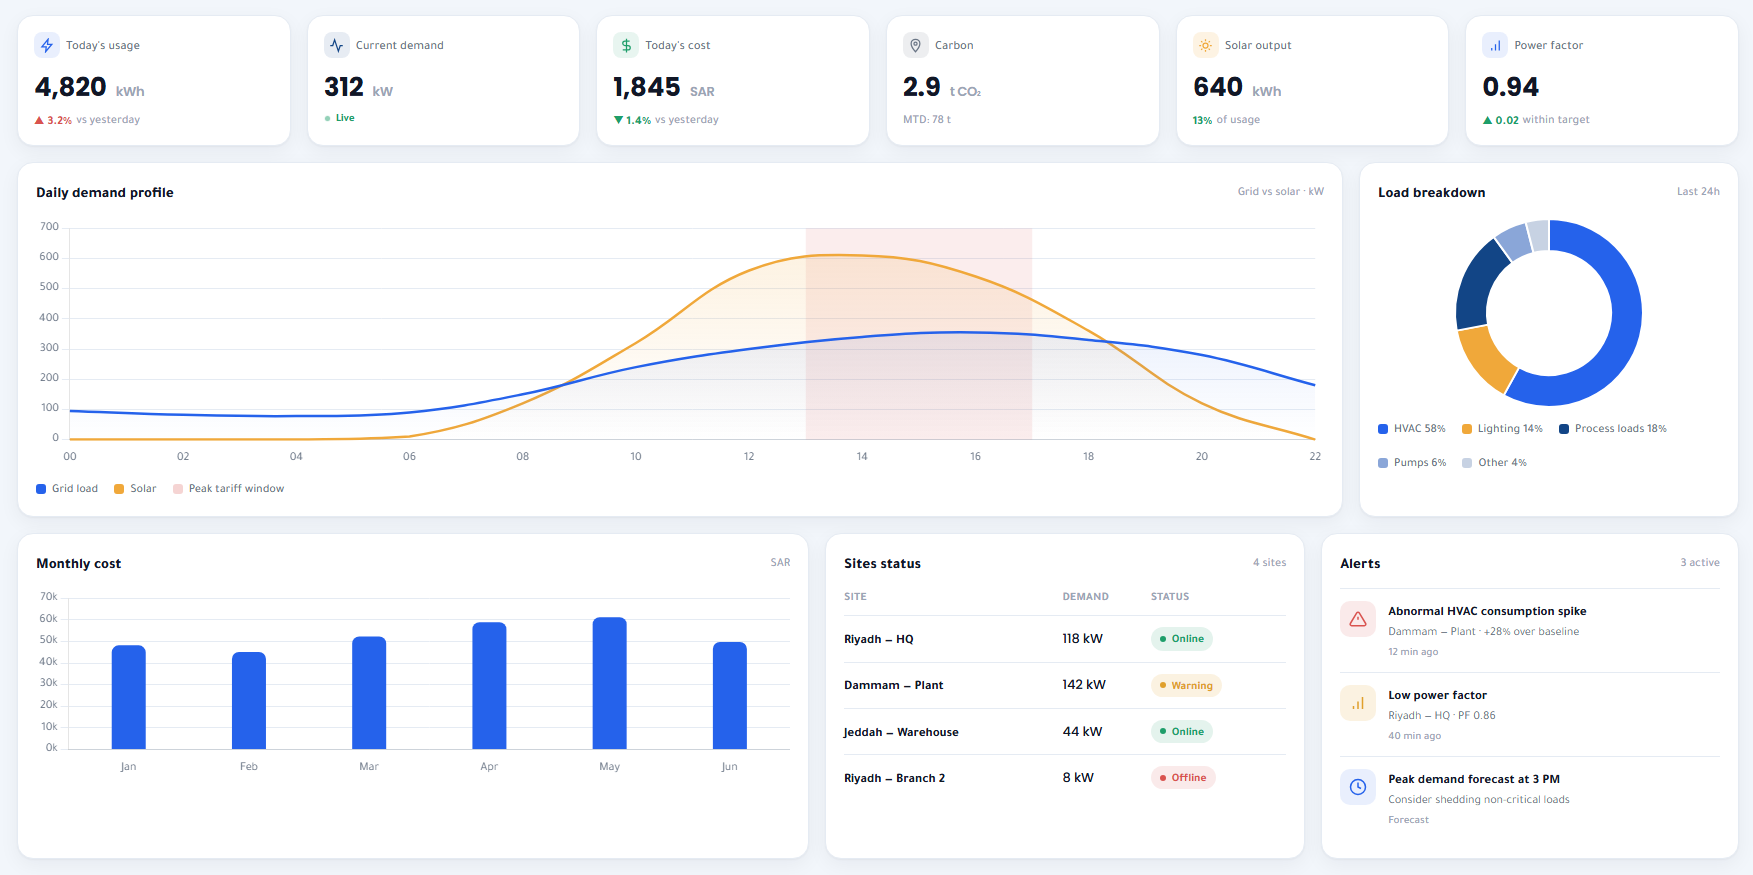
Task: Click the warning triangle icon on HVAC spike alert
Action: pos(1358,619)
